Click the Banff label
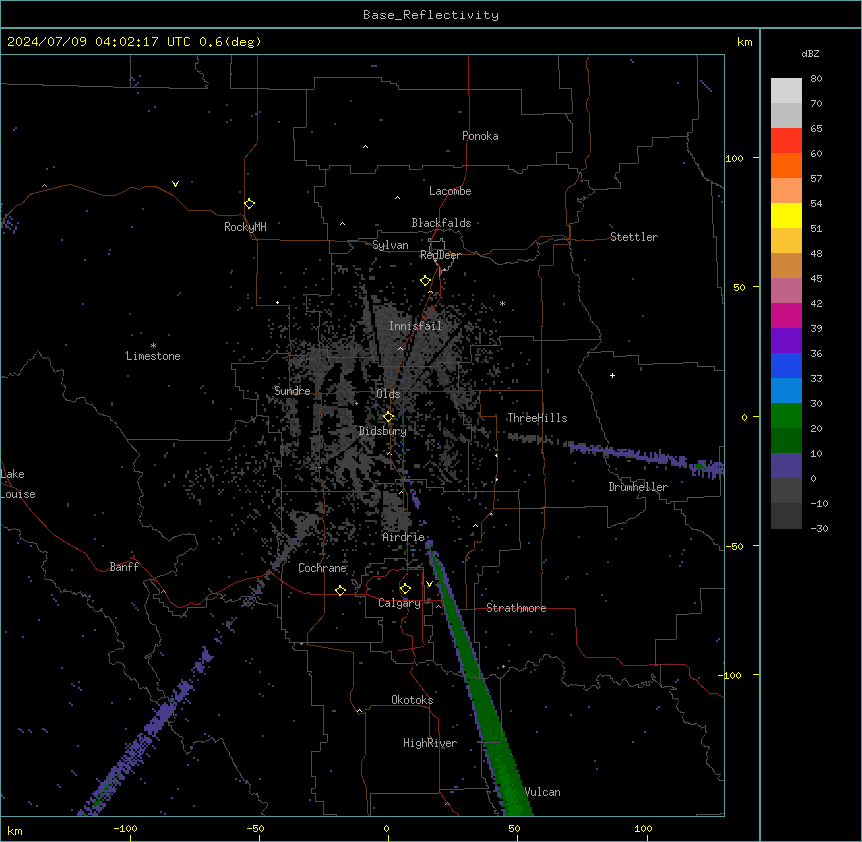 124,567
